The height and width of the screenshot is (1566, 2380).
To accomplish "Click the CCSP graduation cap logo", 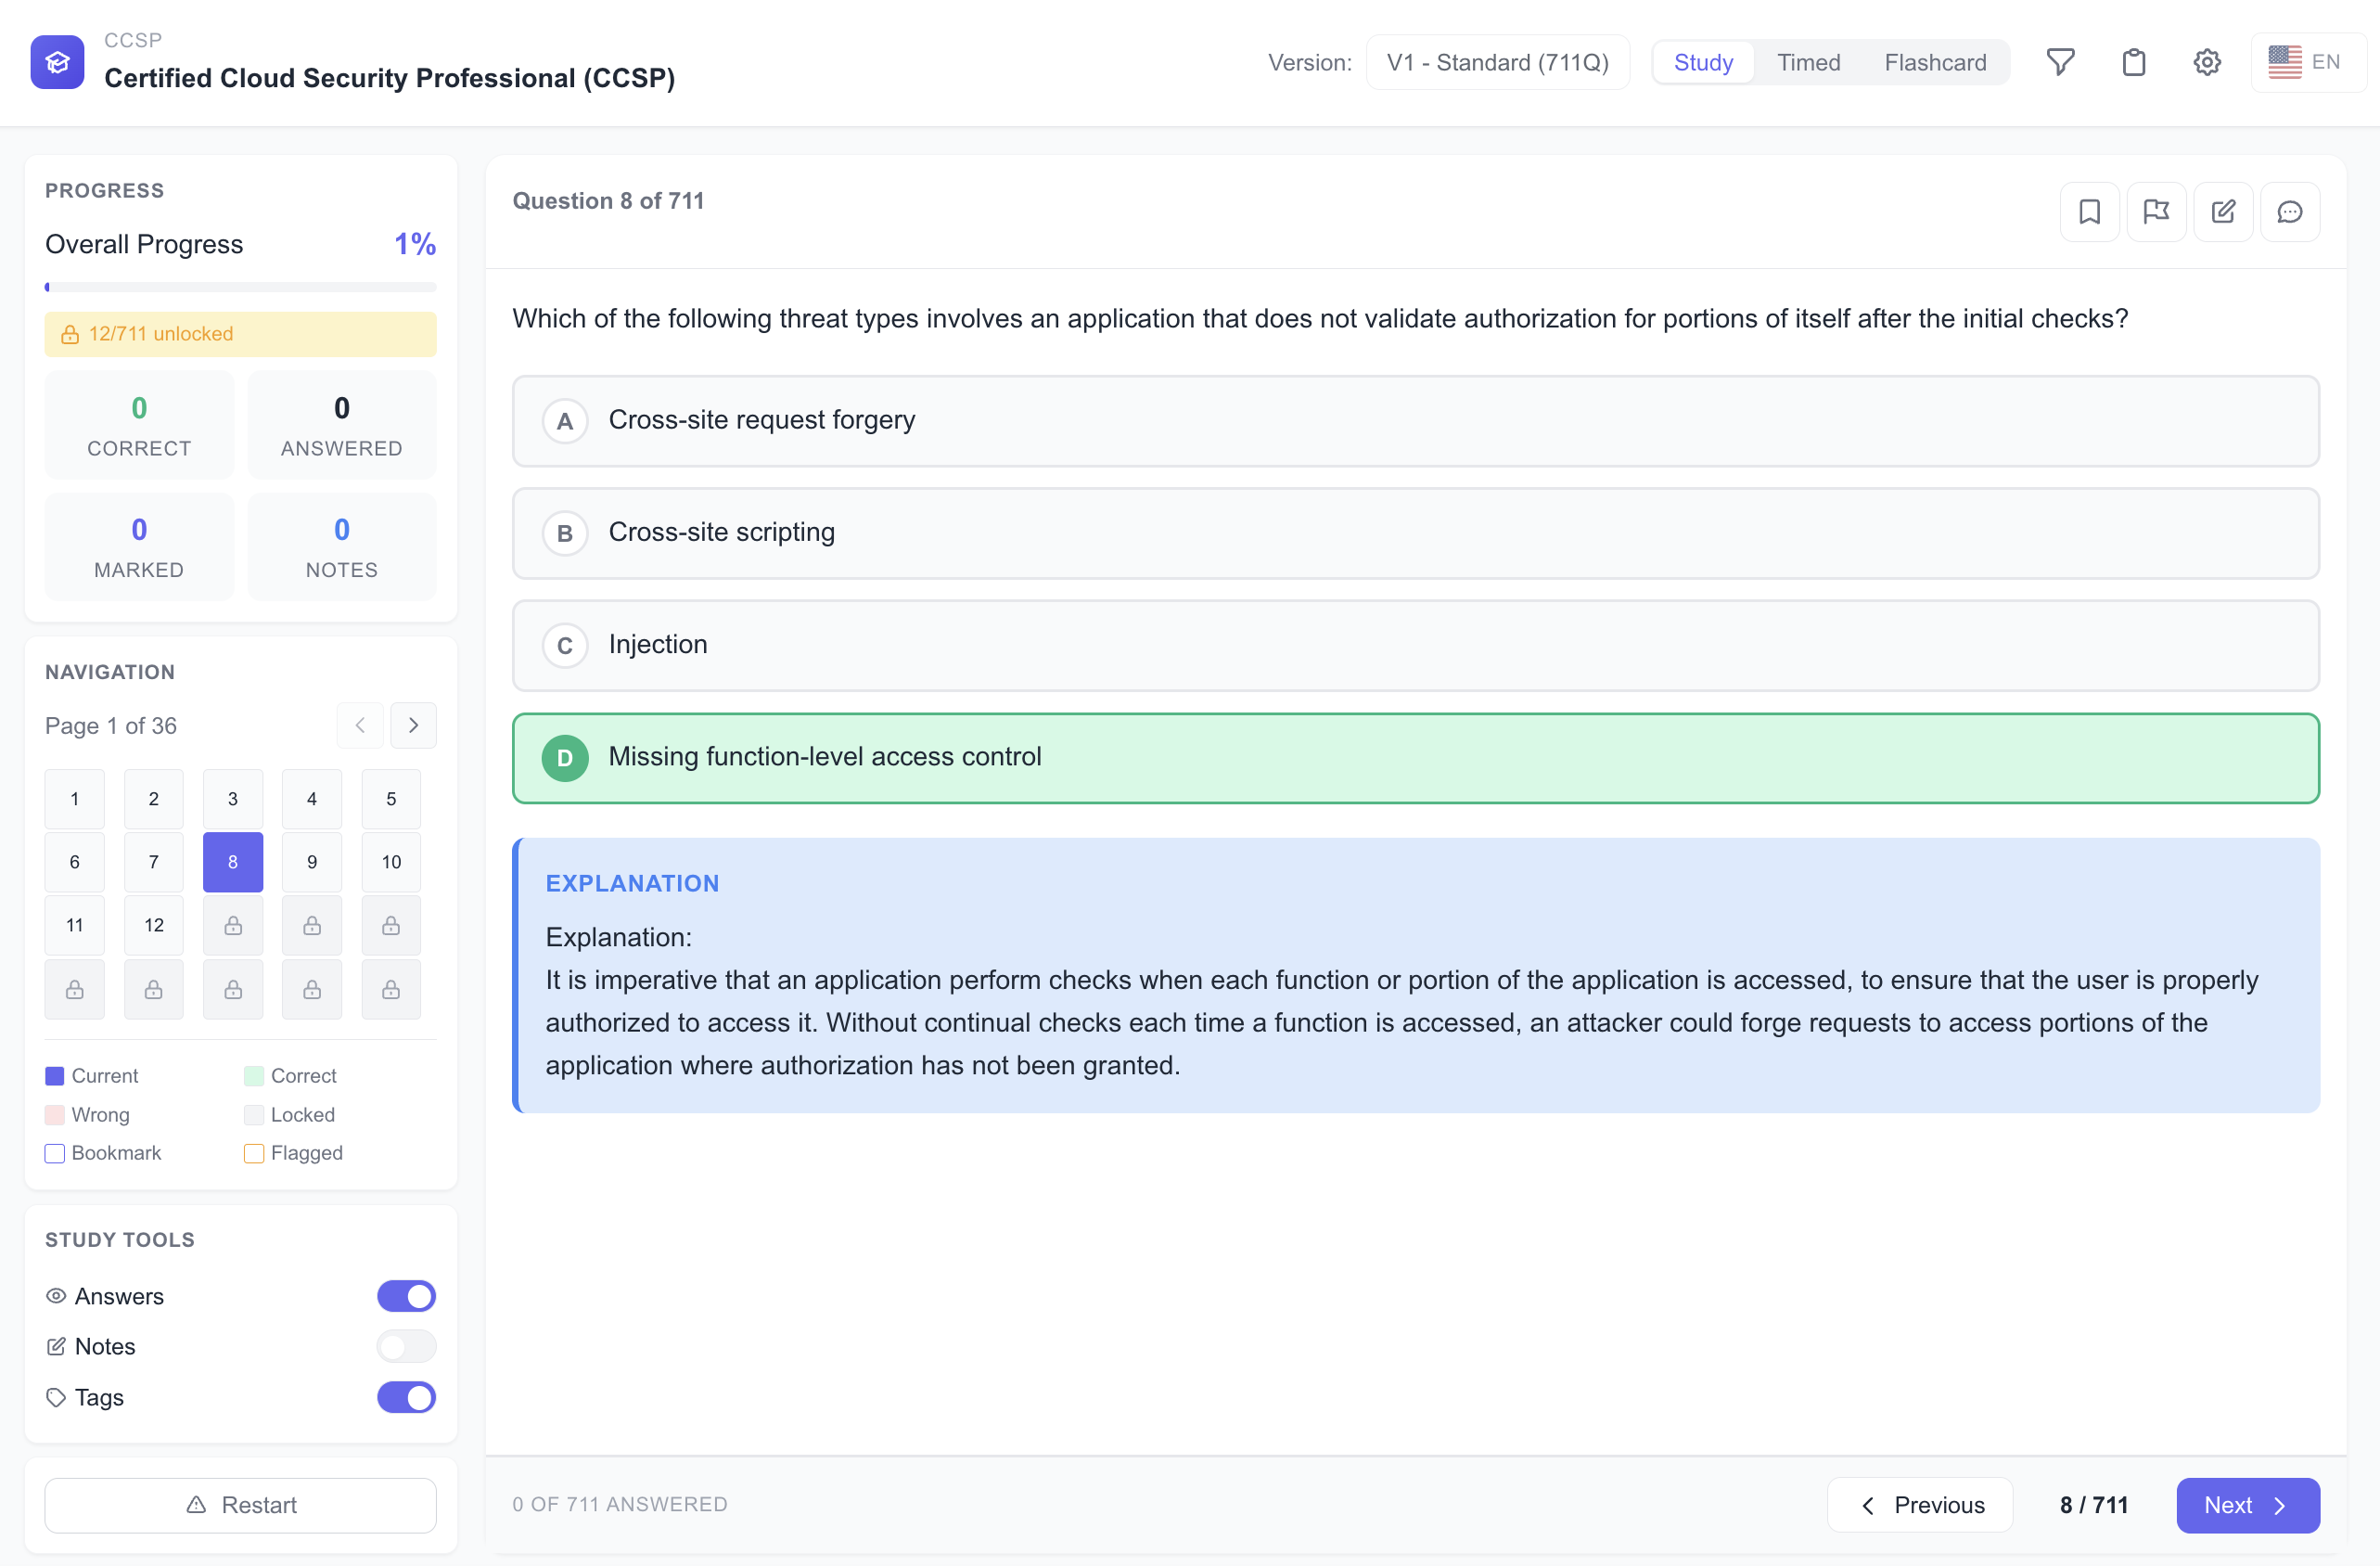I will point(57,62).
